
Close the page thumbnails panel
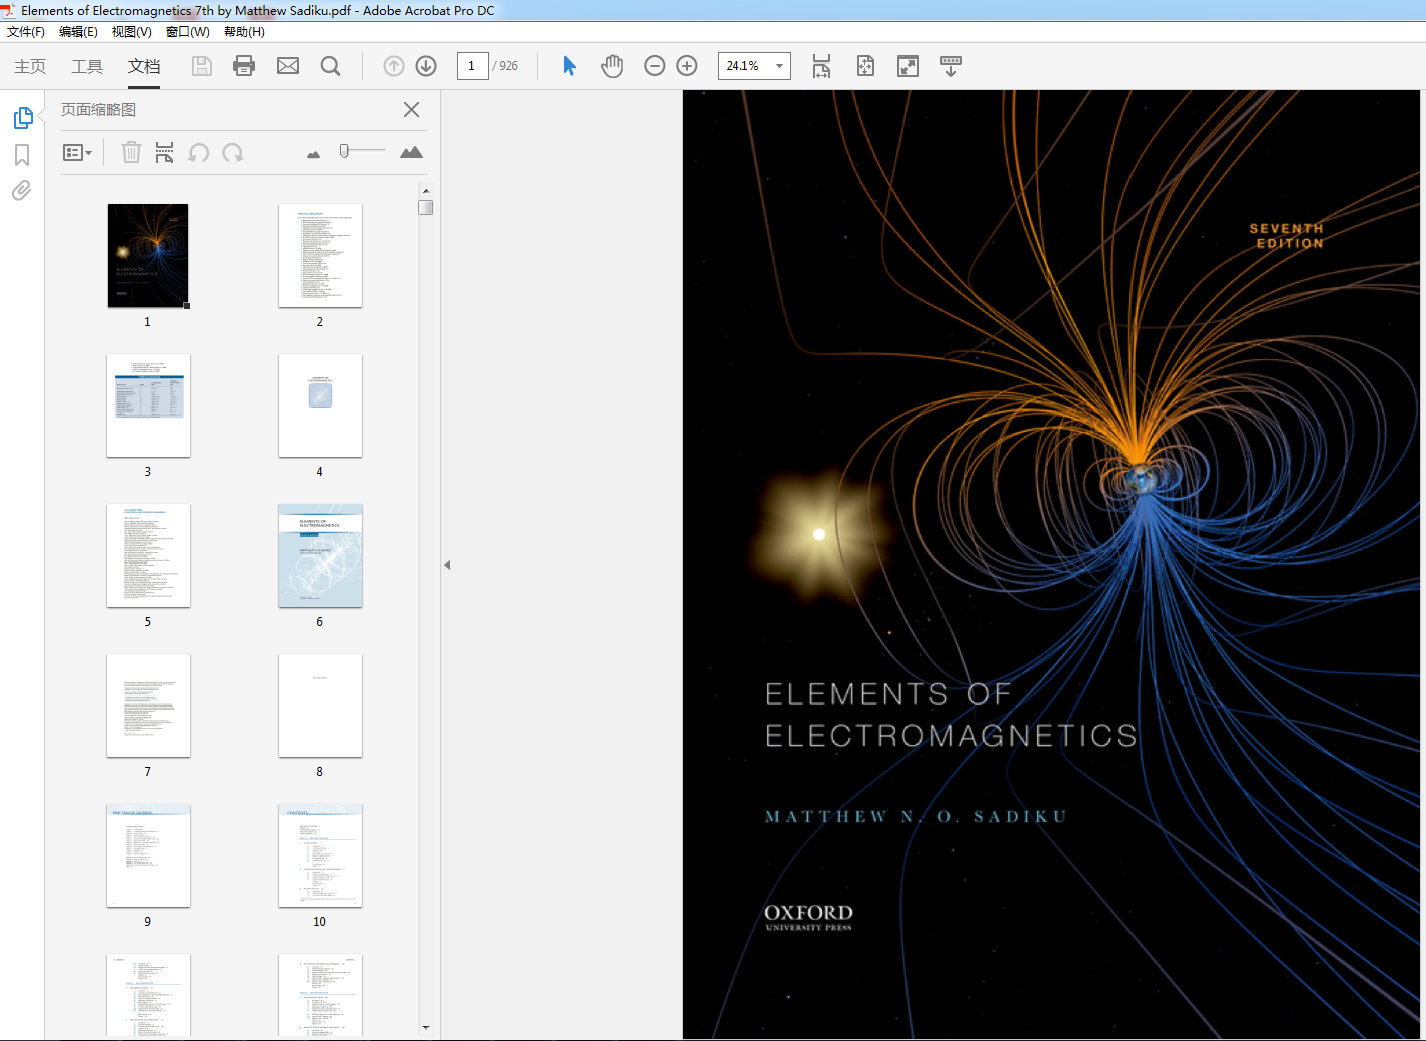[x=411, y=110]
